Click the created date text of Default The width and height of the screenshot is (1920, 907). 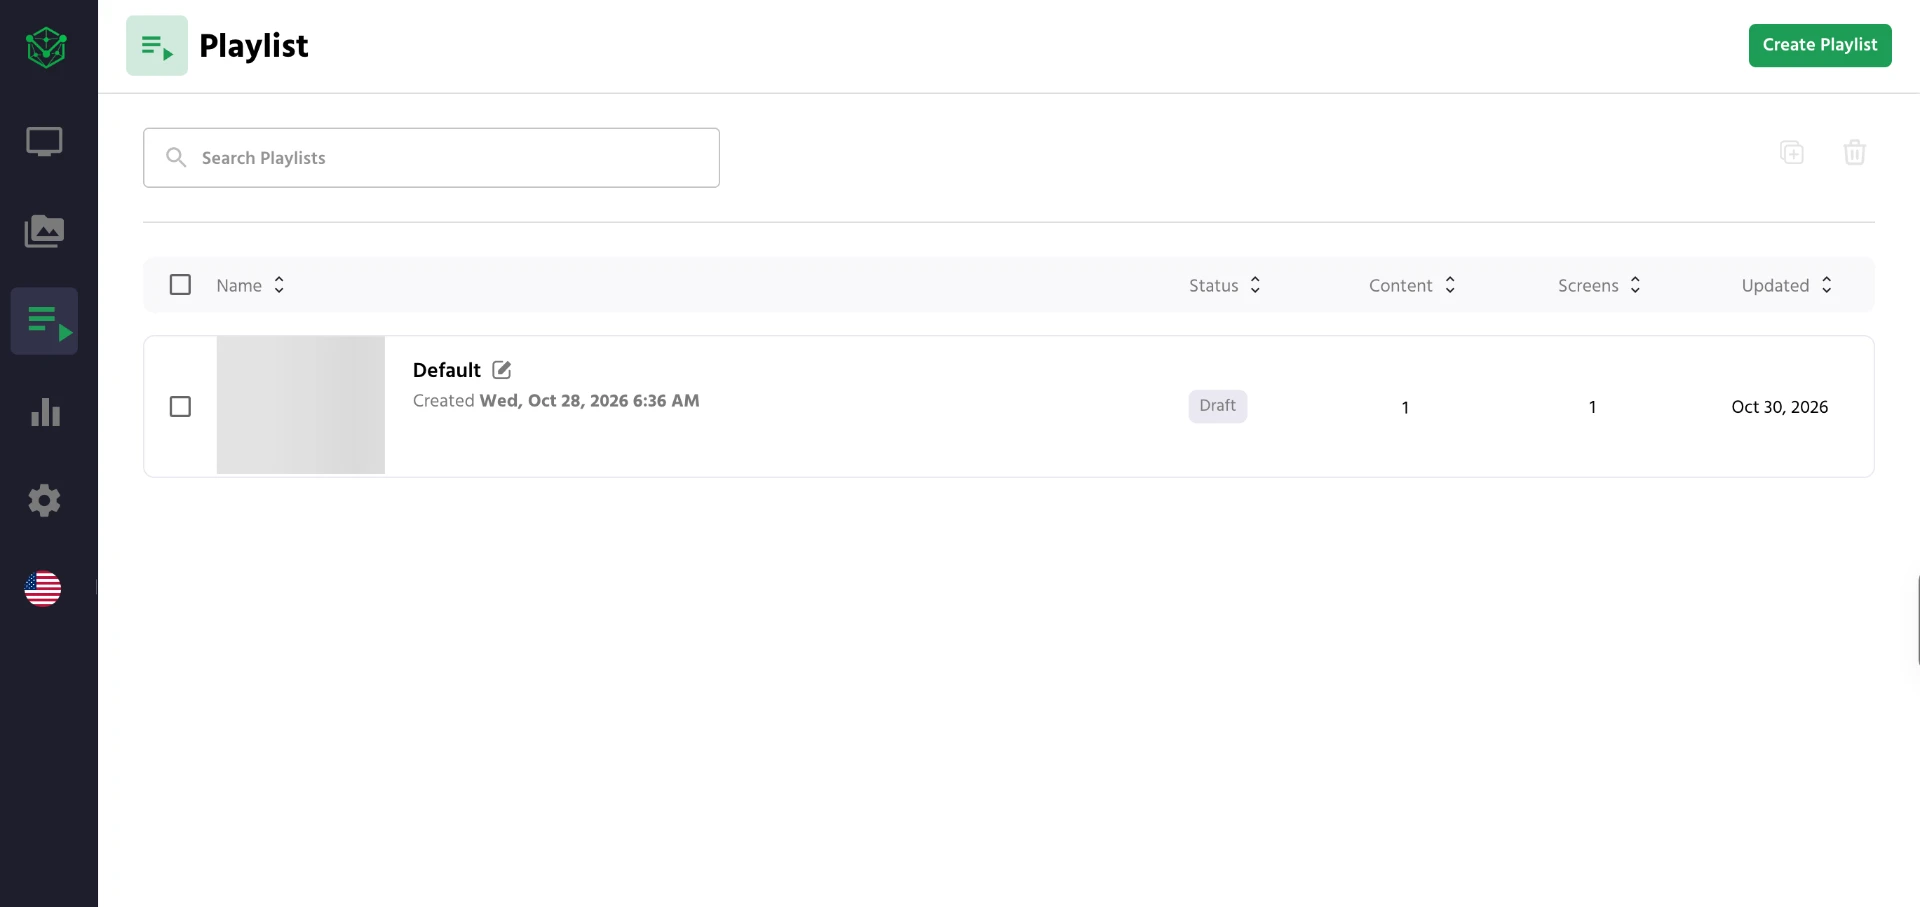click(x=556, y=401)
